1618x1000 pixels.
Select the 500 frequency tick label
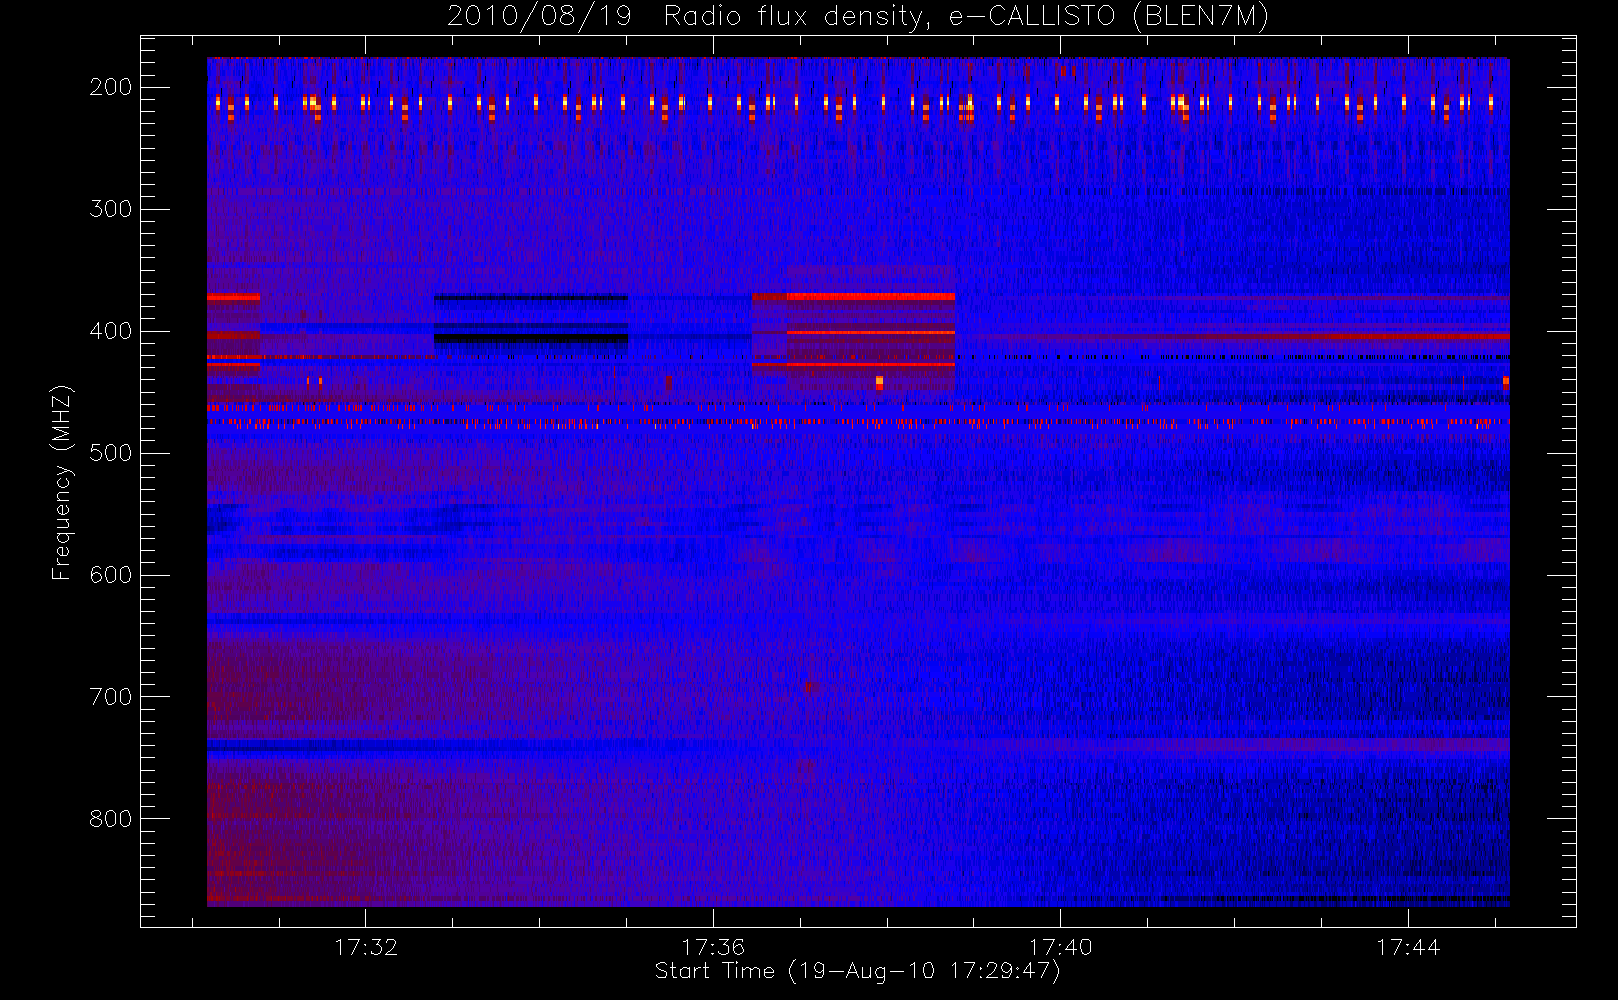pyautogui.click(x=111, y=453)
